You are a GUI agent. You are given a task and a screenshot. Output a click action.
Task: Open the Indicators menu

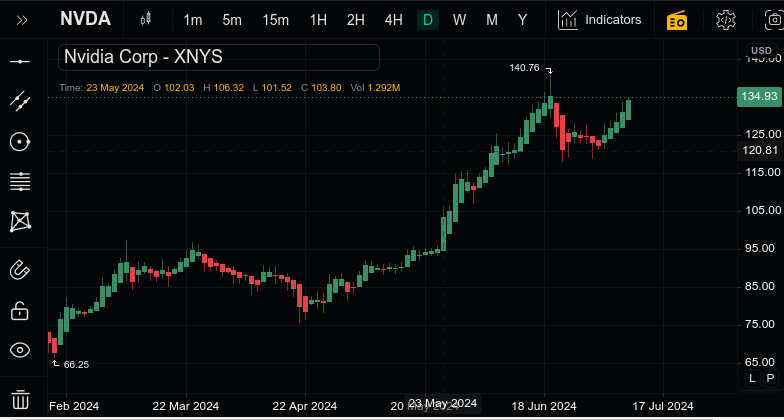pos(600,20)
